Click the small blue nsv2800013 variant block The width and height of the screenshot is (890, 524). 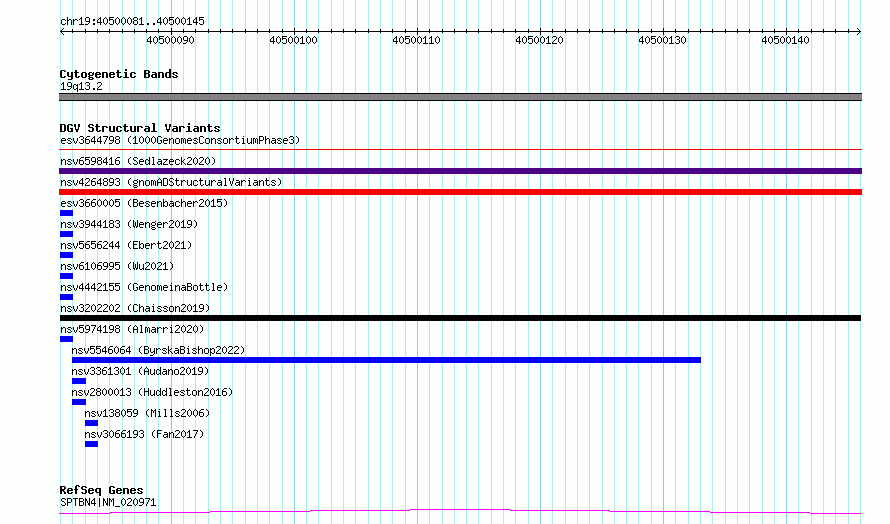click(x=79, y=402)
